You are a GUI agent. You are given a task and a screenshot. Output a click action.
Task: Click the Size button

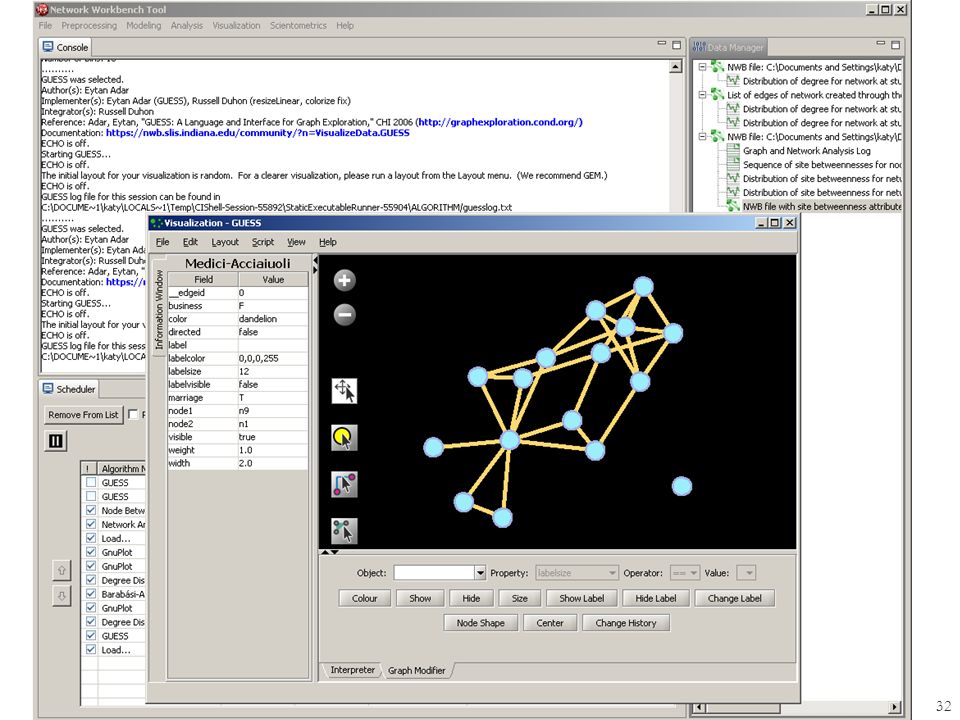pyautogui.click(x=520, y=598)
